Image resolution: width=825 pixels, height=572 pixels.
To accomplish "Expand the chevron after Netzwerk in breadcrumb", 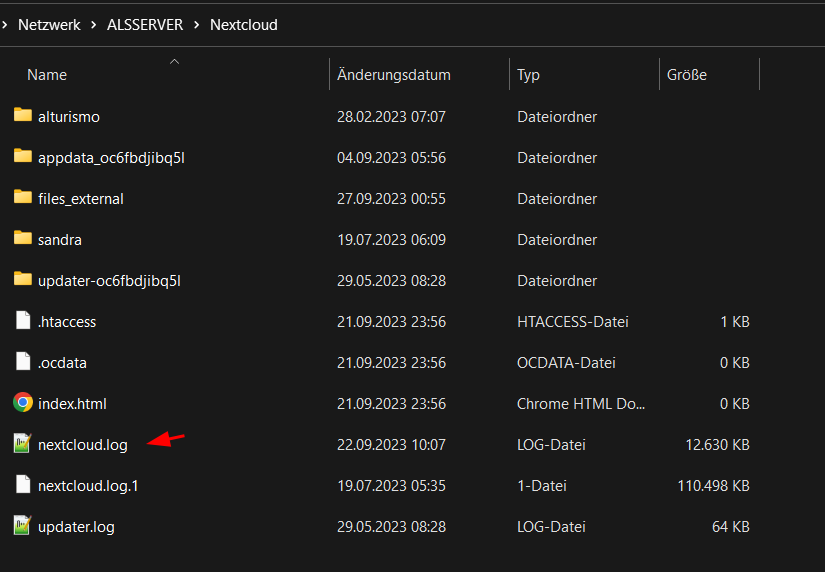I will tap(94, 25).
